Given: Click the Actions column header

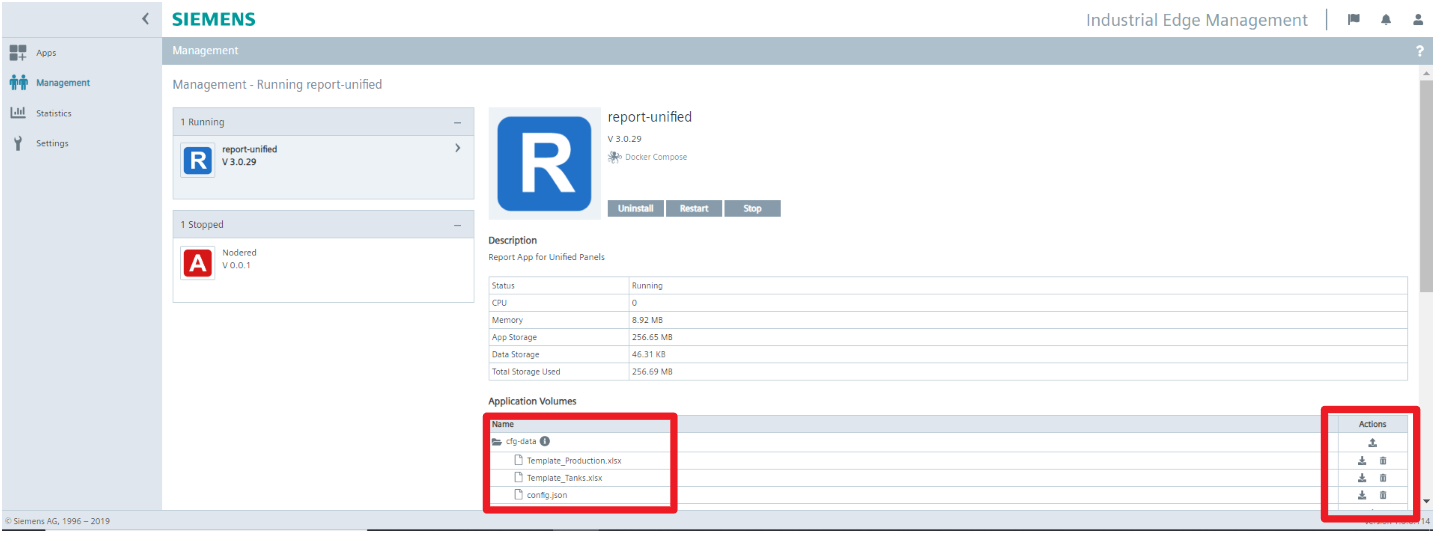Looking at the screenshot, I should (1373, 424).
